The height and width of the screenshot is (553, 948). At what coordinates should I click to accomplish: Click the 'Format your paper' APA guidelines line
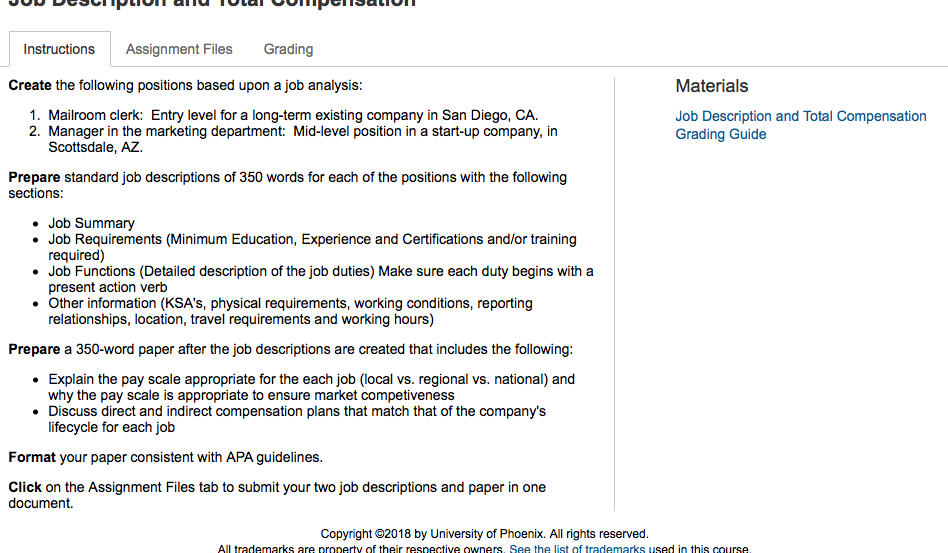[166, 458]
